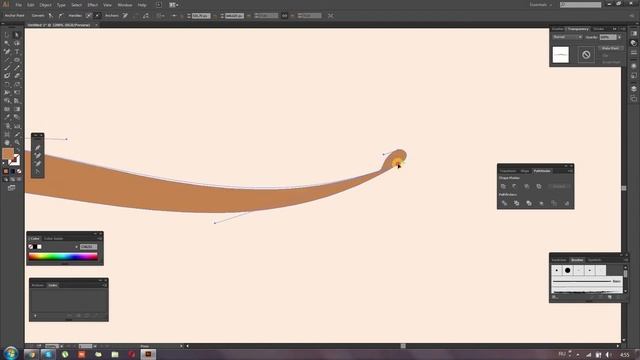The height and width of the screenshot is (360, 640).
Task: Pick a color from the spectrum bar
Action: (63, 256)
